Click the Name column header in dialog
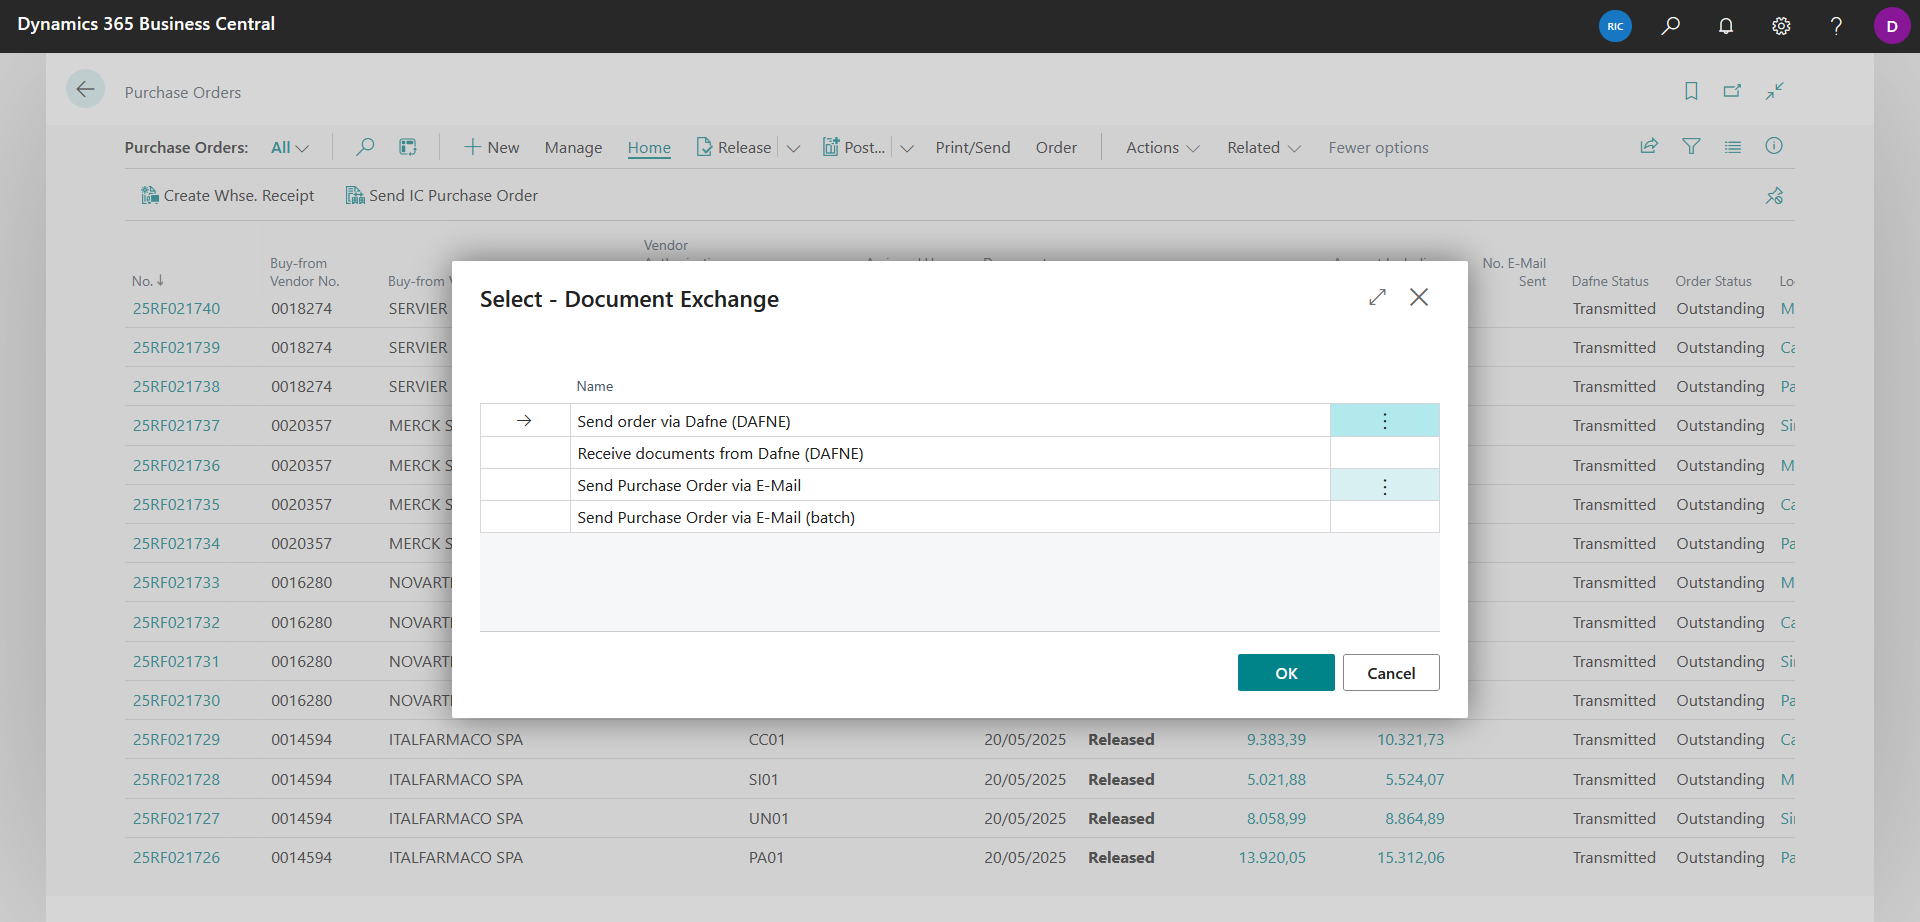 (595, 386)
